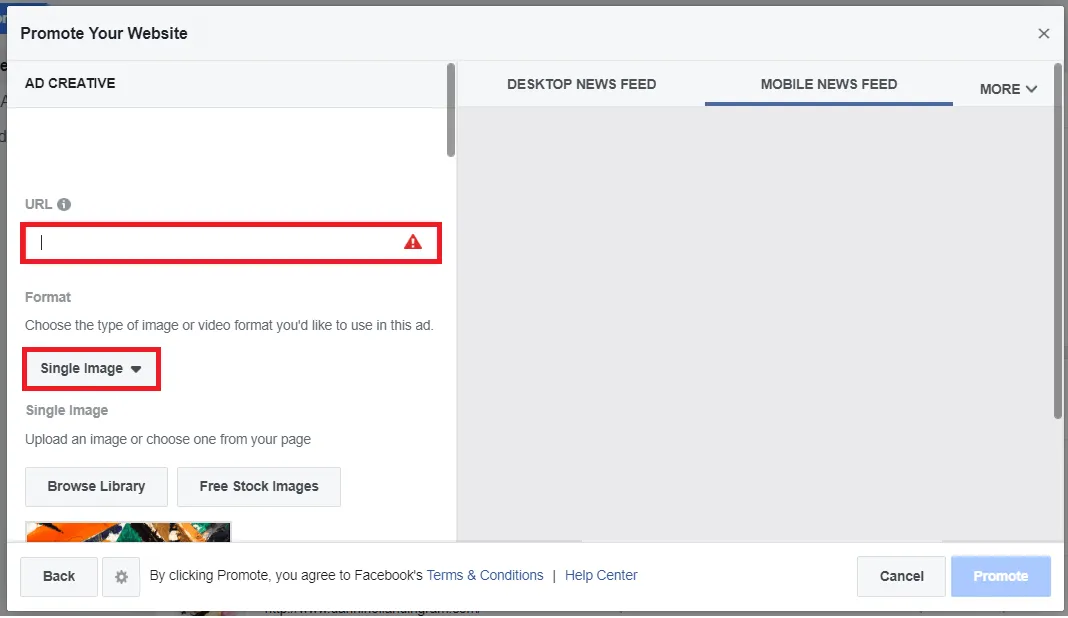Click the chevron icon next to MORE
Image resolution: width=1068 pixels, height=618 pixels.
point(1031,89)
